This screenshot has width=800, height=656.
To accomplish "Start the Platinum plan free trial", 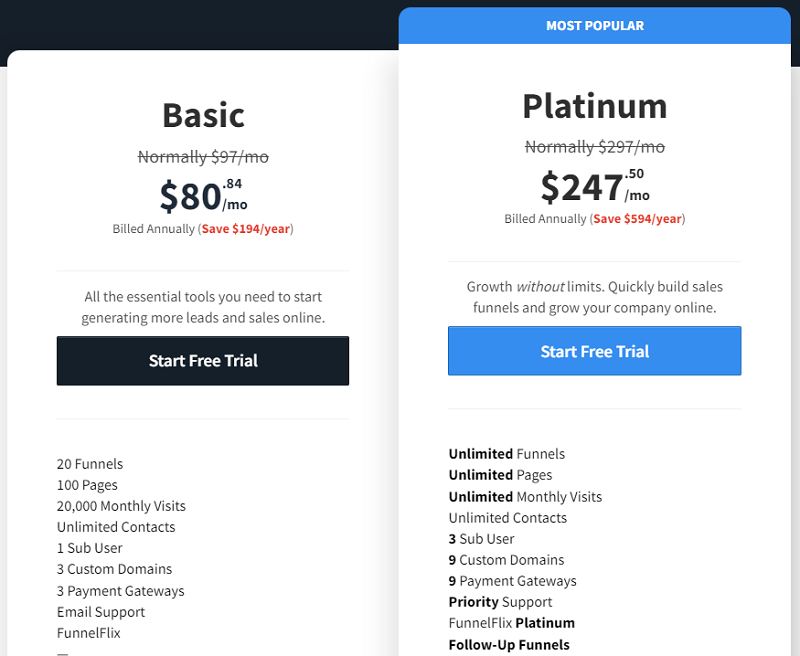I will coord(594,351).
